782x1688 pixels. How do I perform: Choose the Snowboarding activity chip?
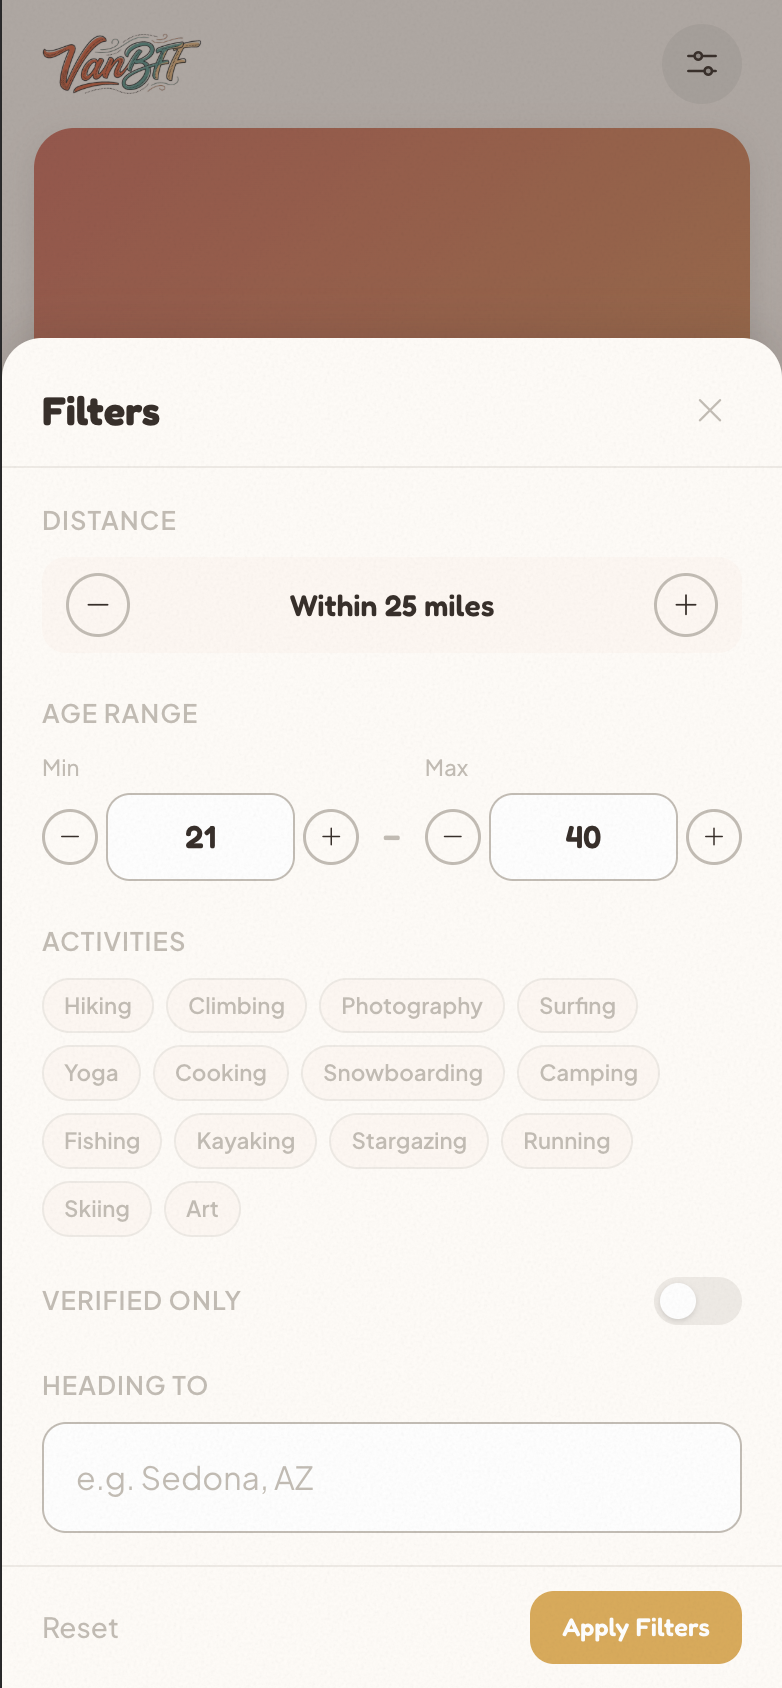pos(403,1073)
